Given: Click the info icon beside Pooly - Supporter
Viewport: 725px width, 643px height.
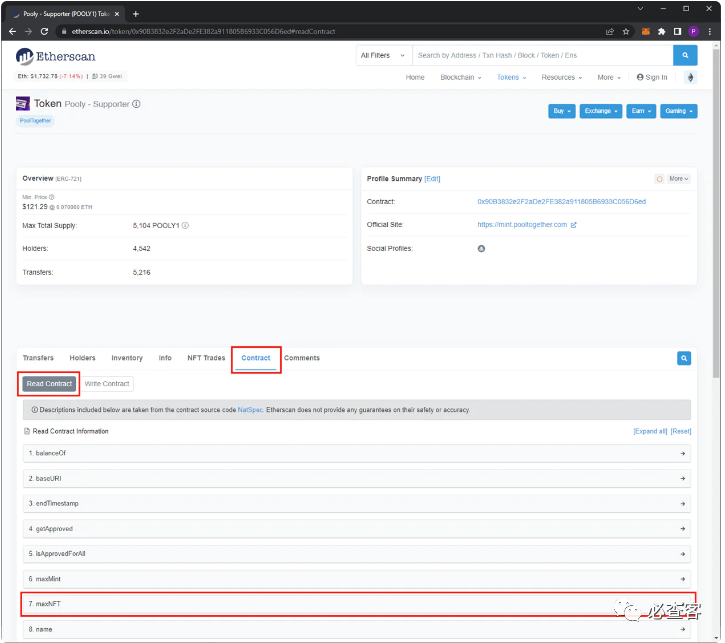Looking at the screenshot, I should coord(136,104).
